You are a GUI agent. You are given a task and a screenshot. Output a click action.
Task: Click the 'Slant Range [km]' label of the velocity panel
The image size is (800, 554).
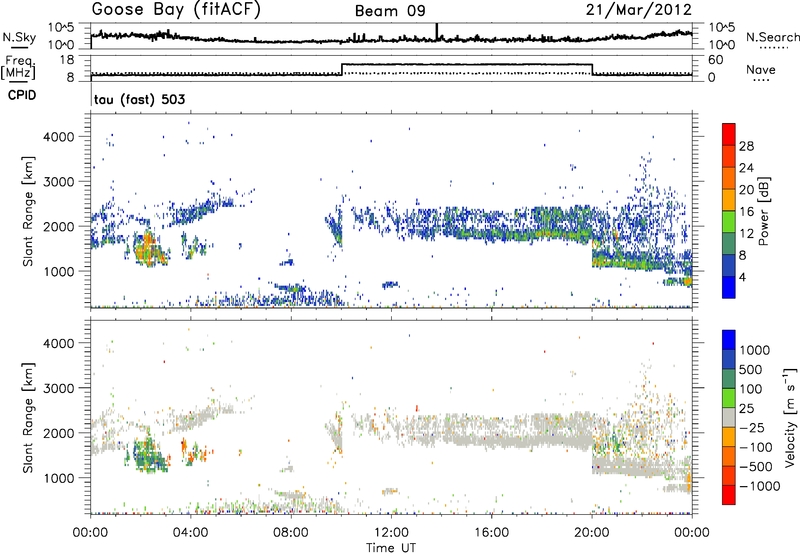28,417
